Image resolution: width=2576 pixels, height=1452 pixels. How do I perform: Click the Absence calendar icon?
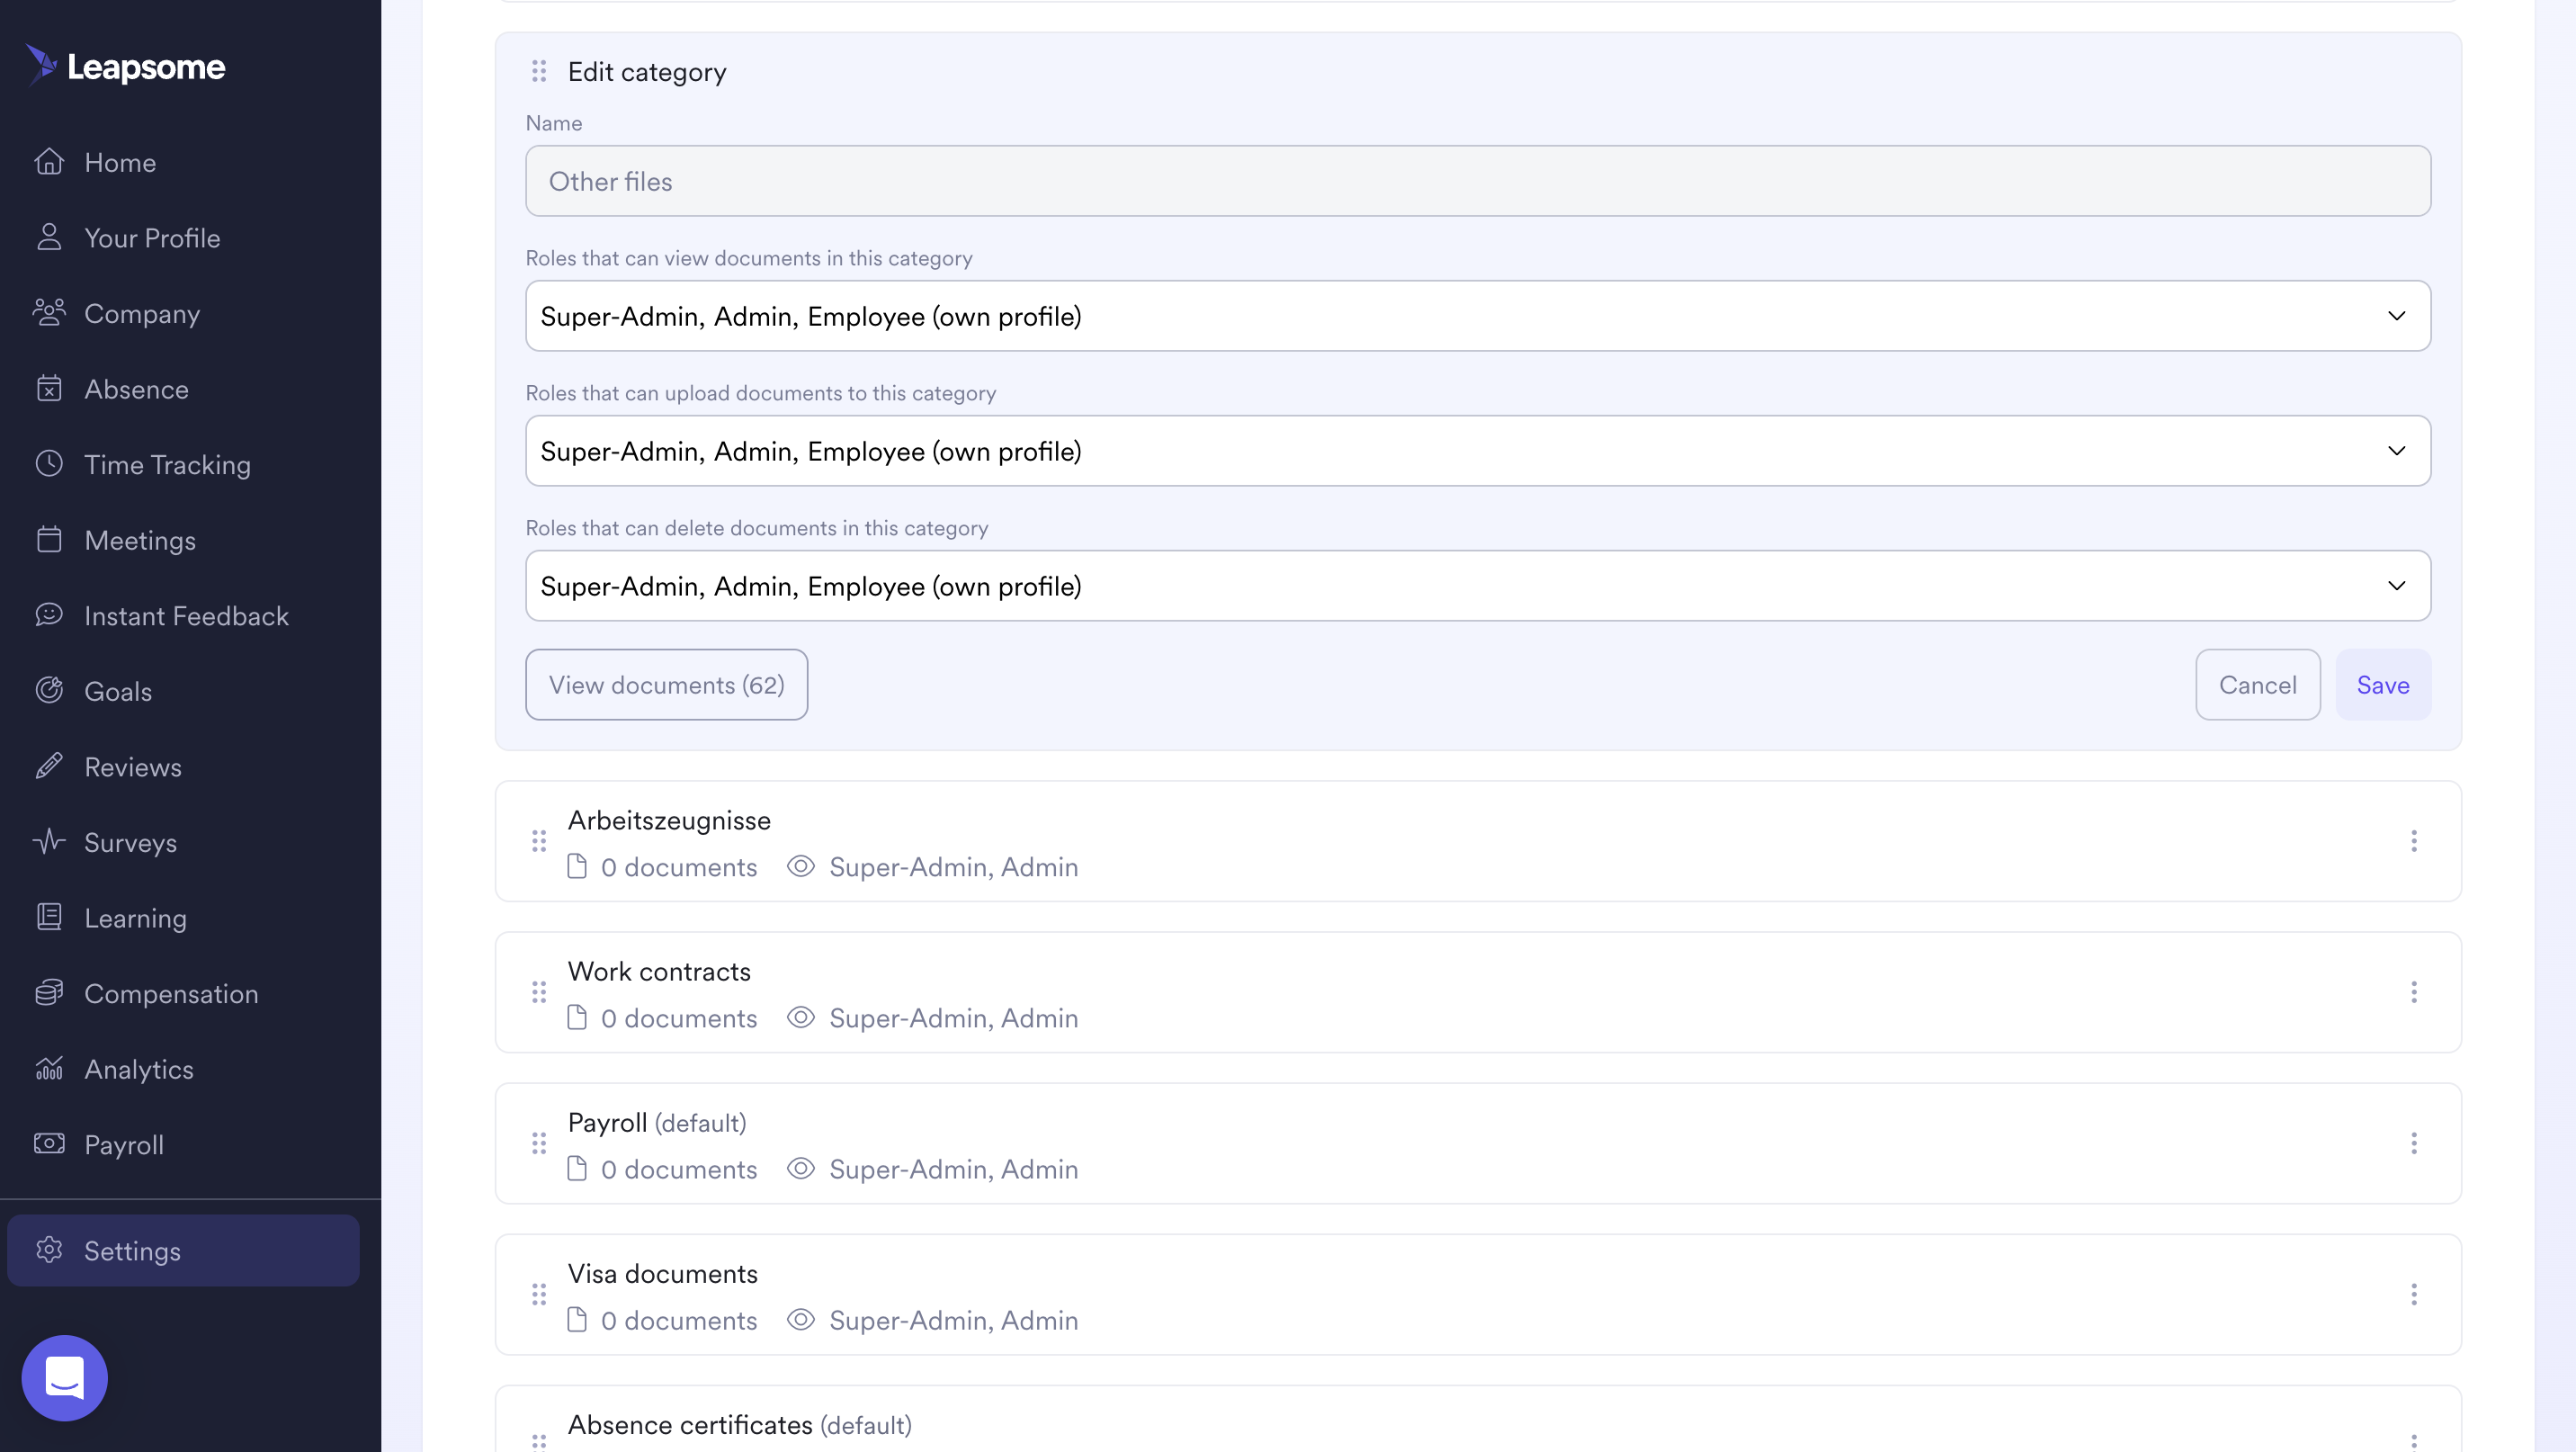click(x=49, y=388)
